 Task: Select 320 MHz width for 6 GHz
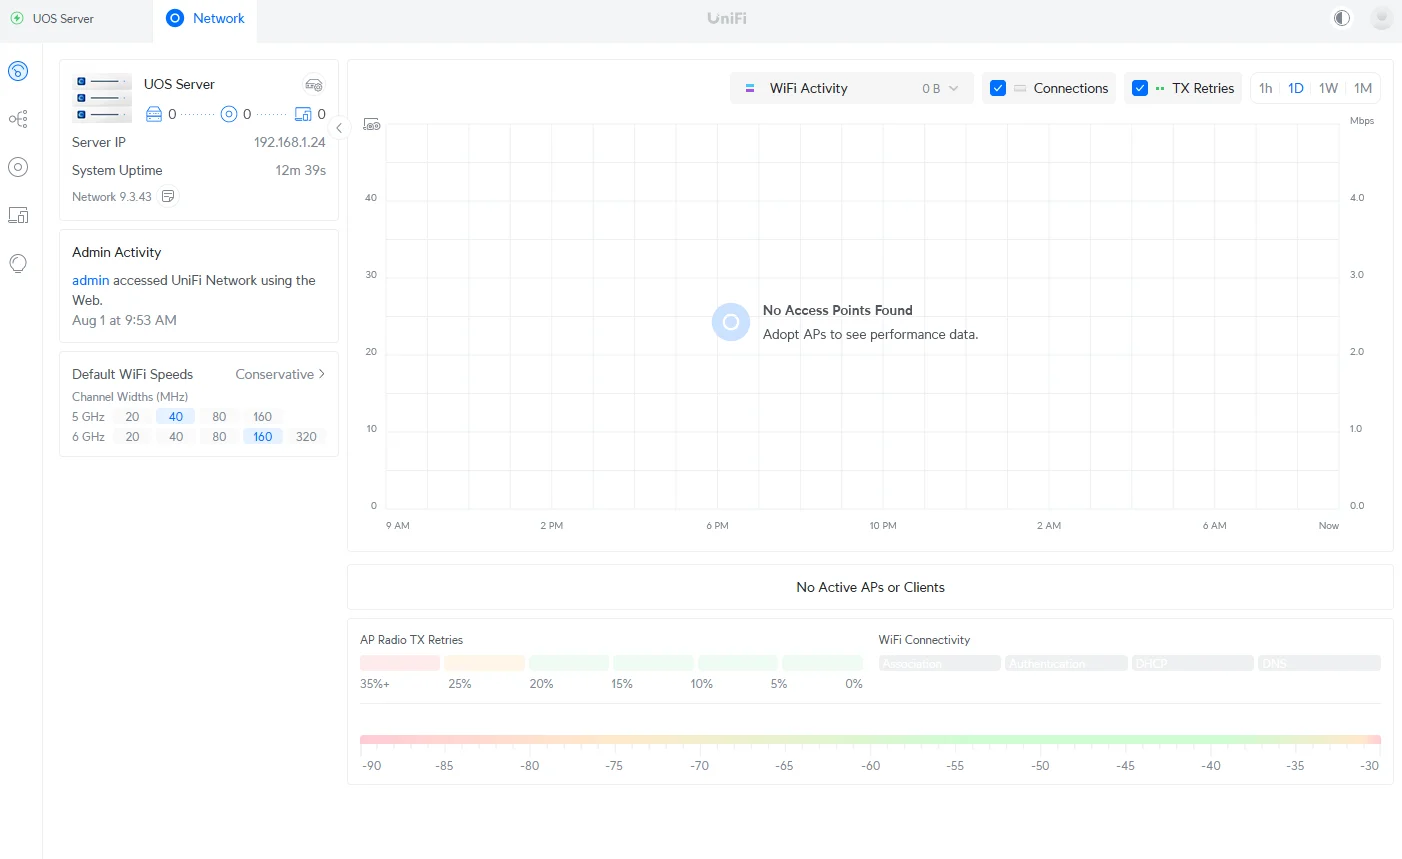pyautogui.click(x=306, y=437)
